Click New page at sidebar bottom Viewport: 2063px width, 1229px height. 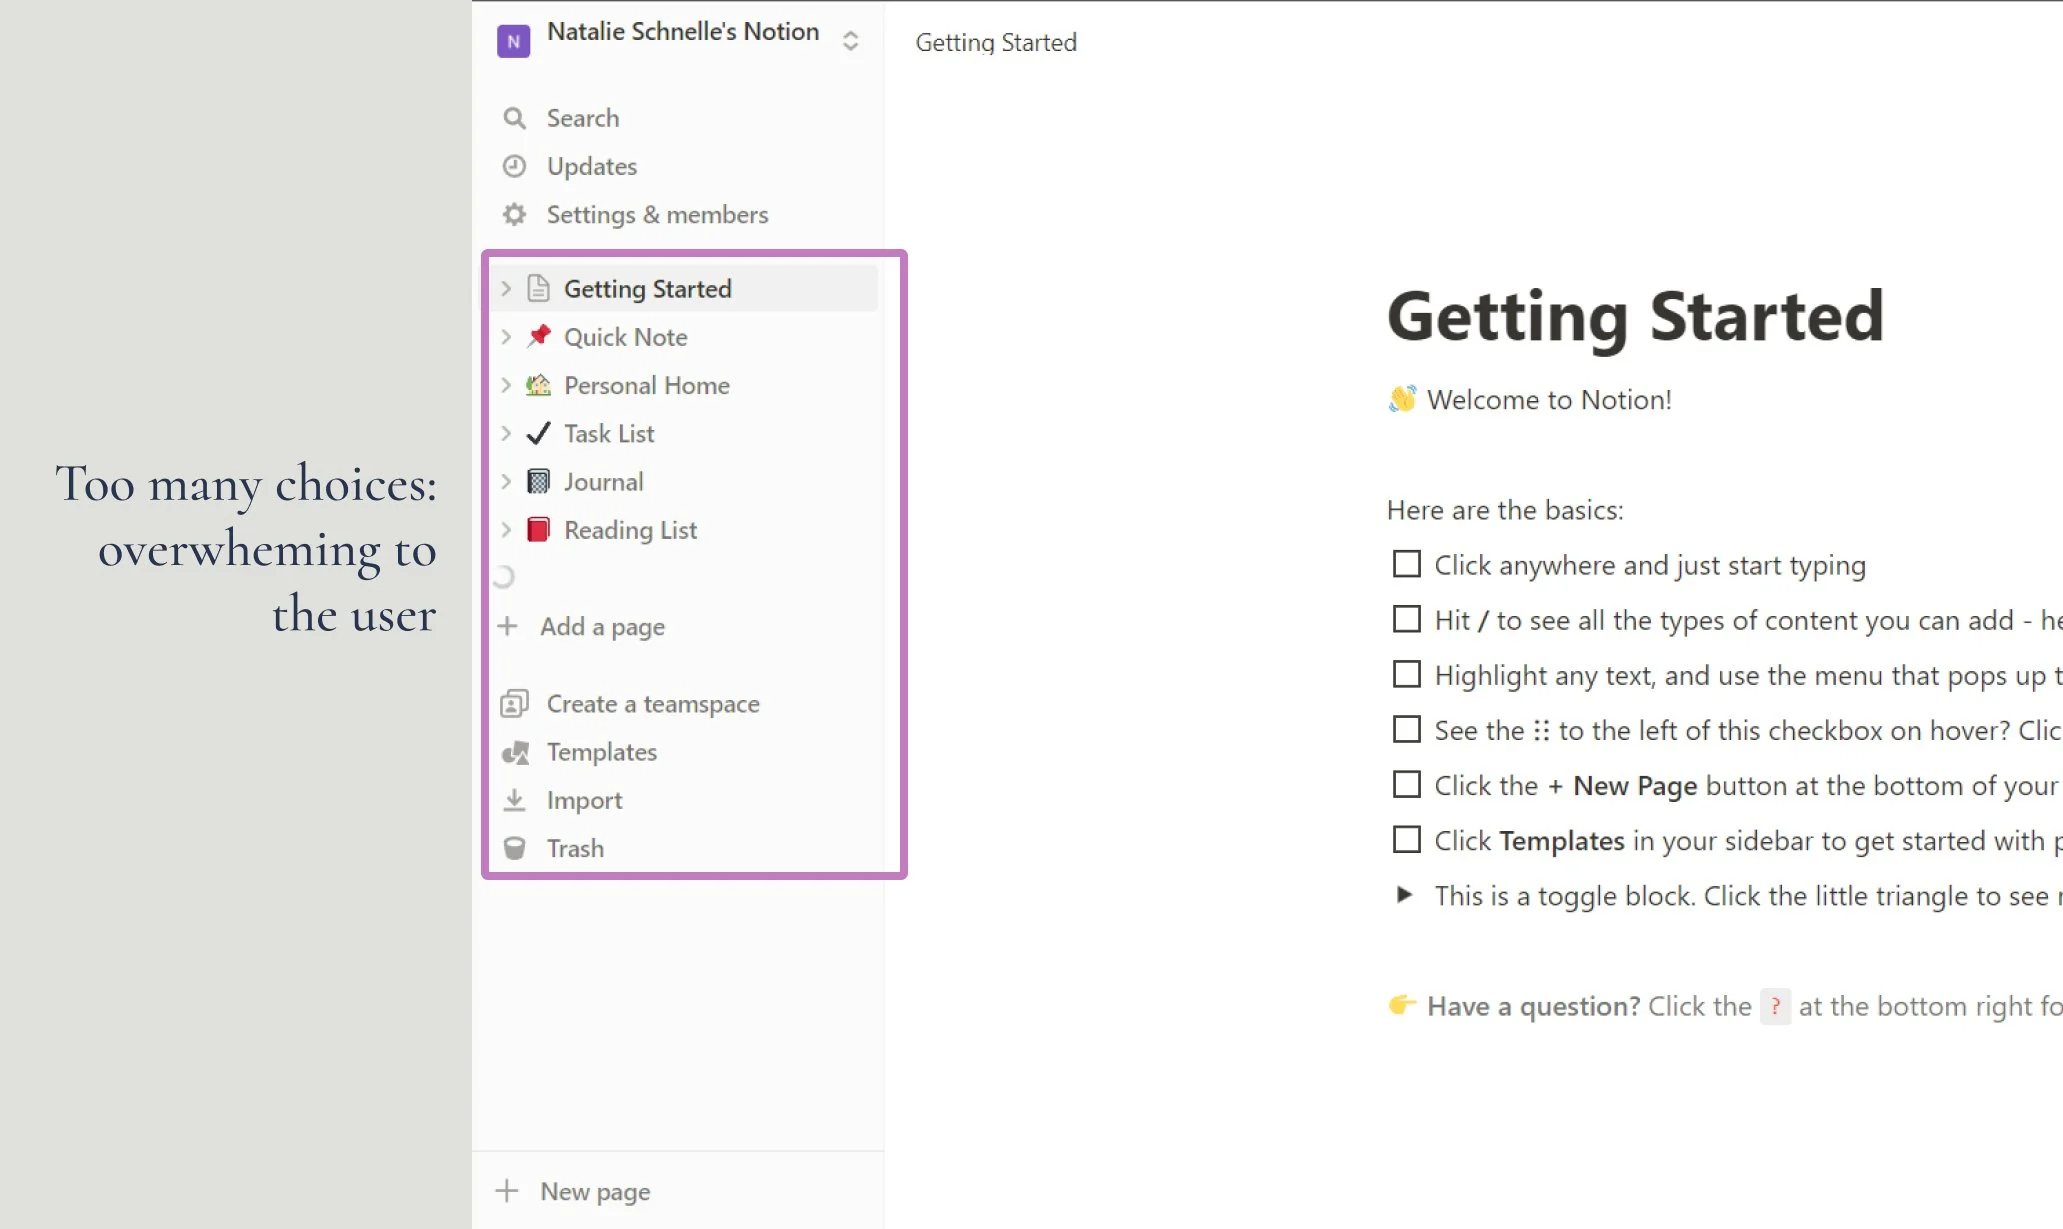pyautogui.click(x=594, y=1191)
